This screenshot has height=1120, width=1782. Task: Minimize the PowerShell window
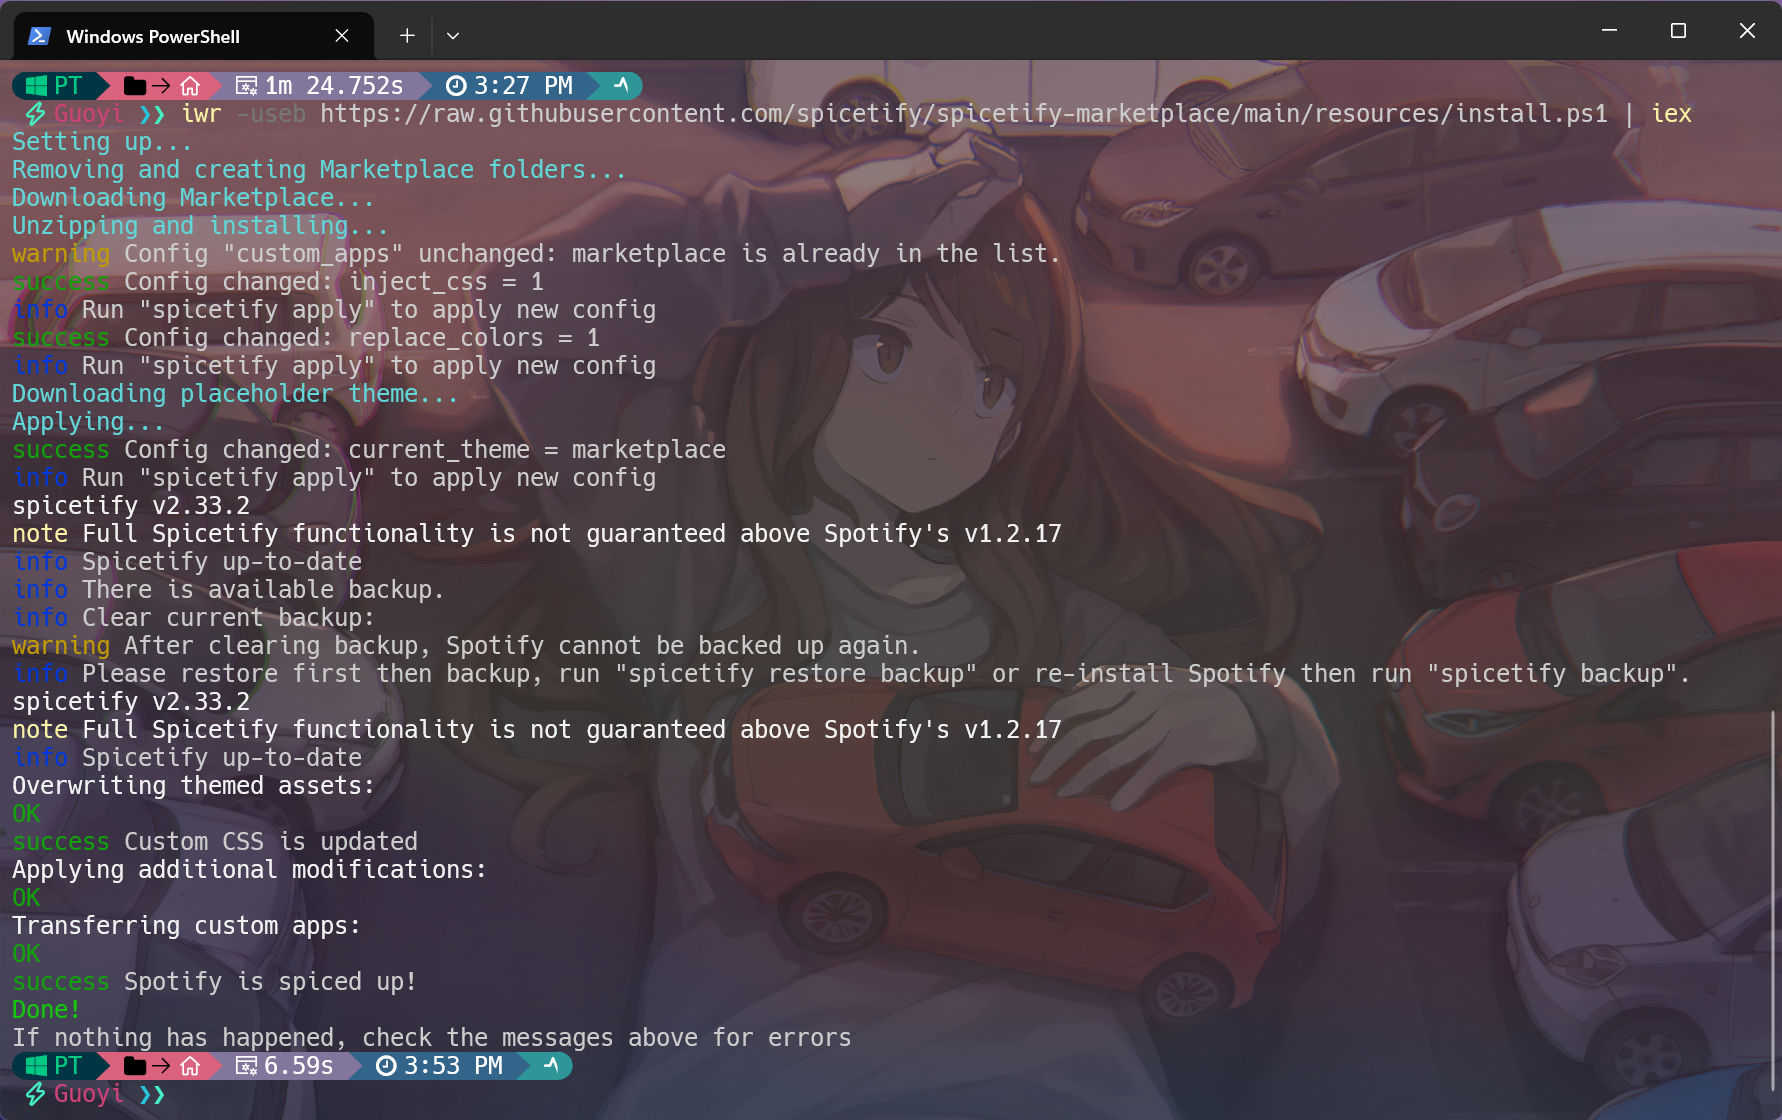(x=1609, y=31)
